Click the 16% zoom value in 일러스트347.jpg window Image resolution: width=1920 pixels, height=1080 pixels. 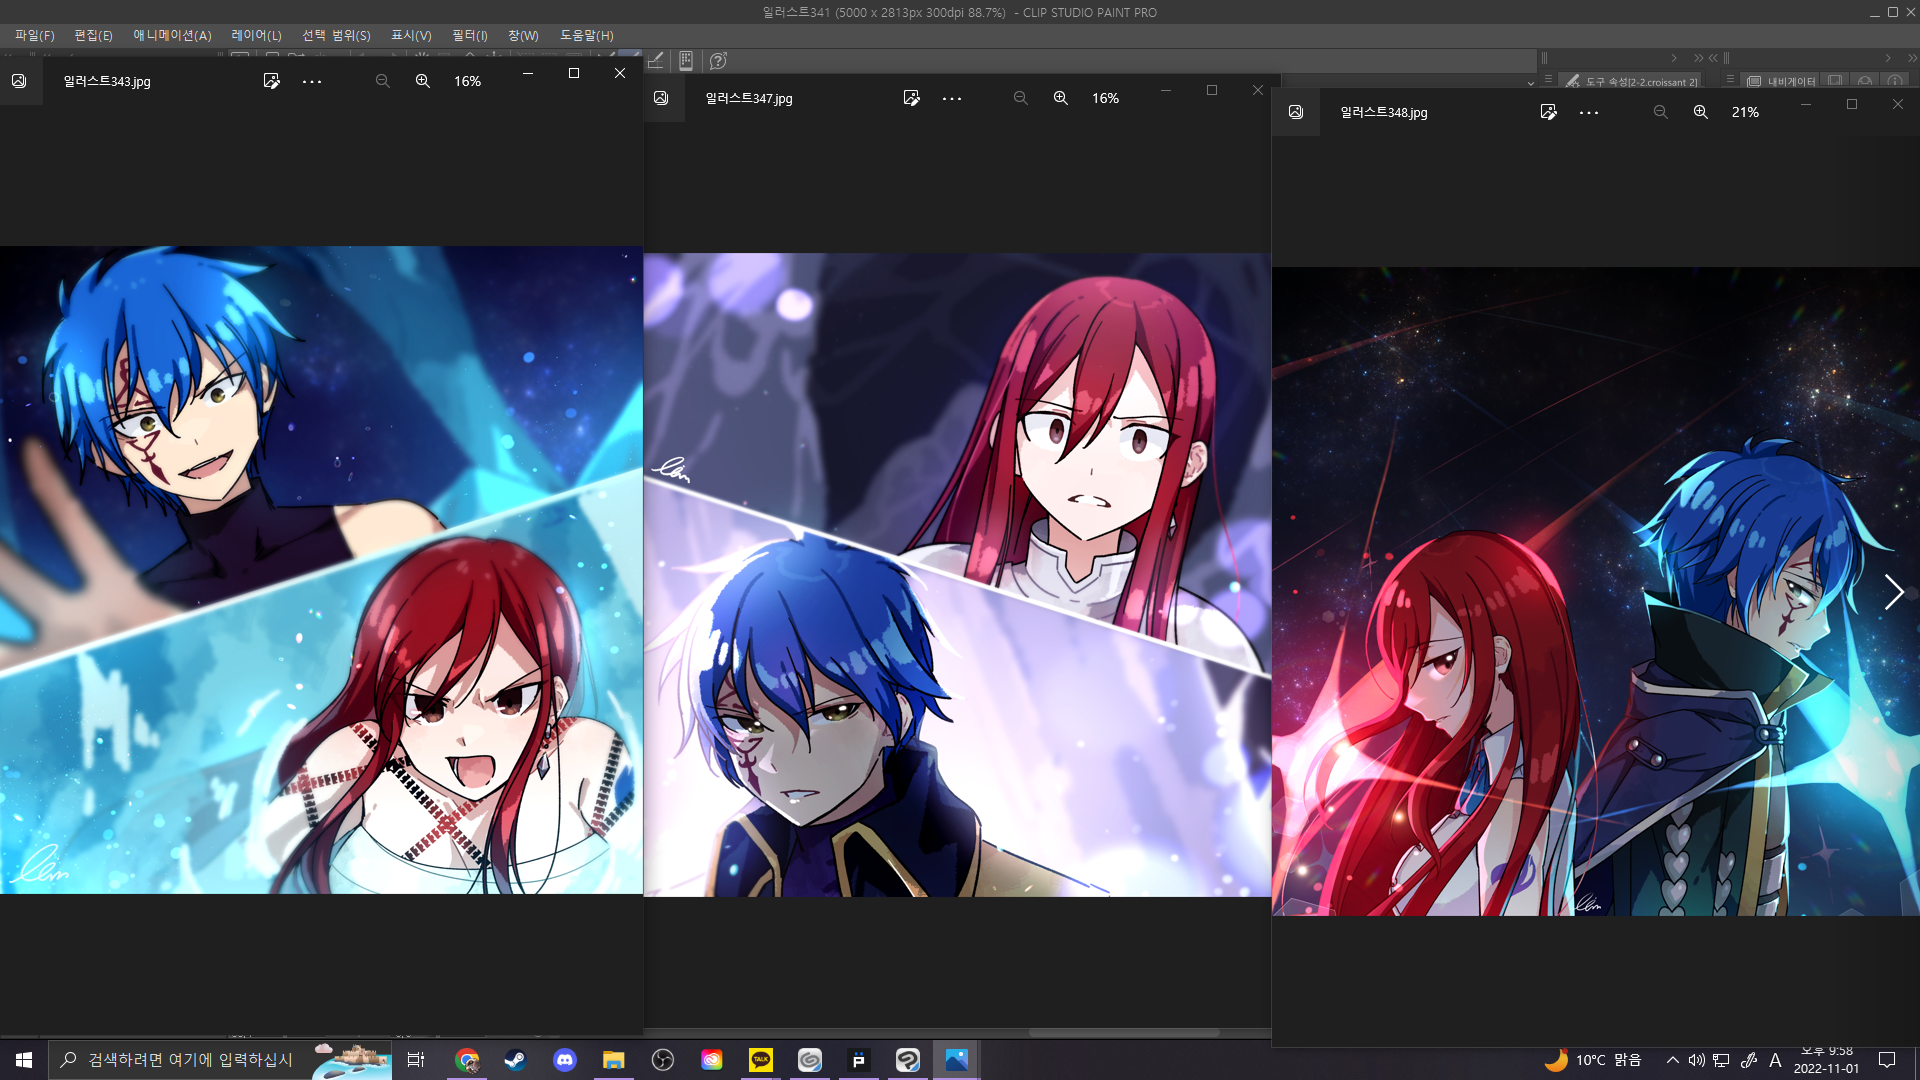pos(1105,98)
